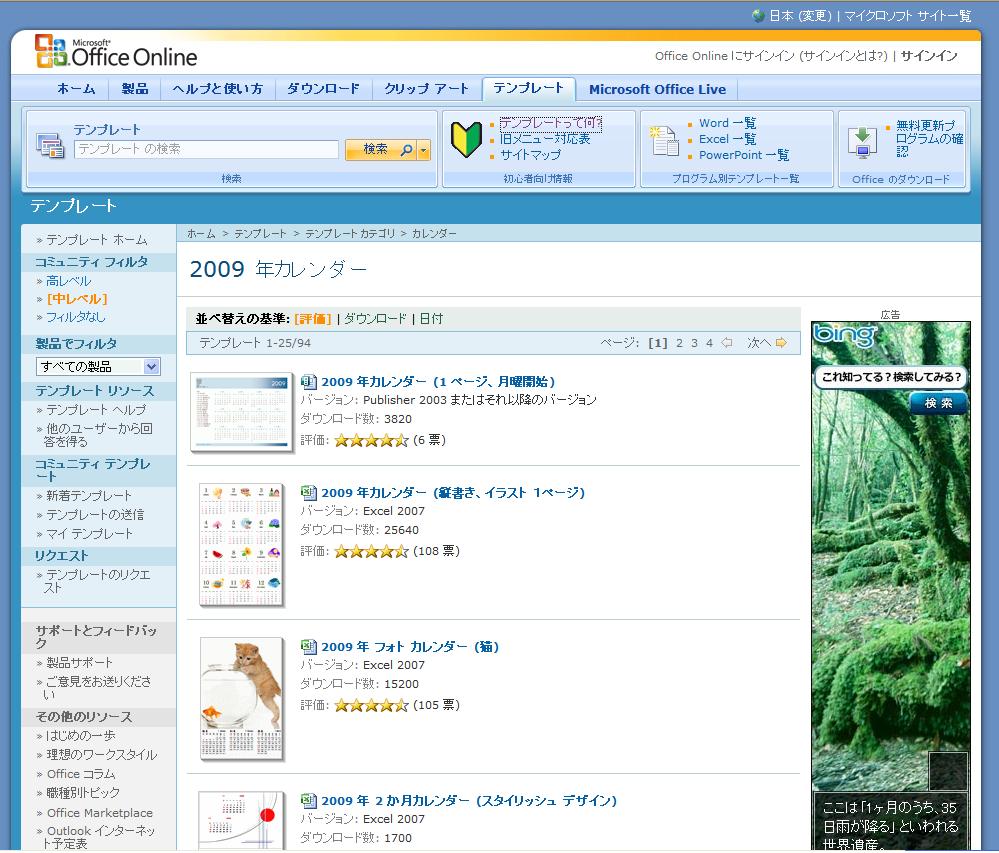This screenshot has height=853, width=999.
Task: Open the Microsoft Office Live tab
Action: 658,89
